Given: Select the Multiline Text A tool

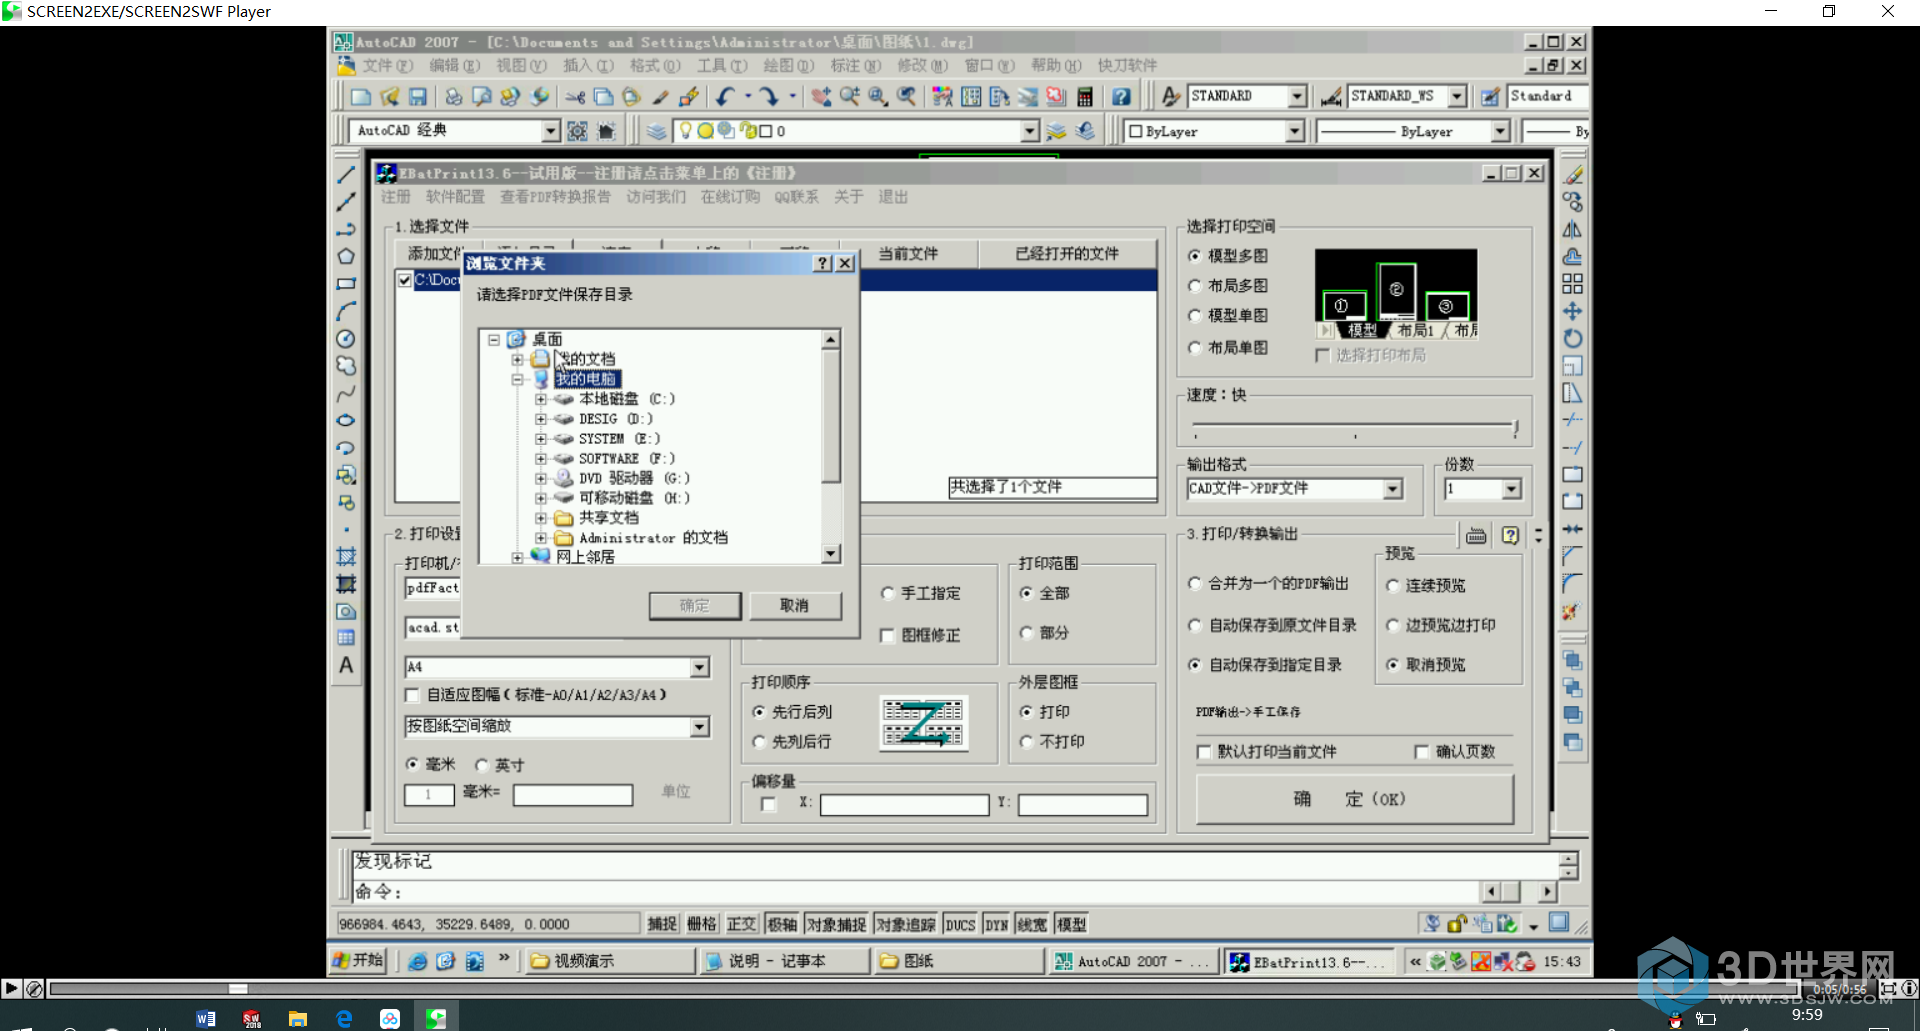Looking at the screenshot, I should click(346, 665).
